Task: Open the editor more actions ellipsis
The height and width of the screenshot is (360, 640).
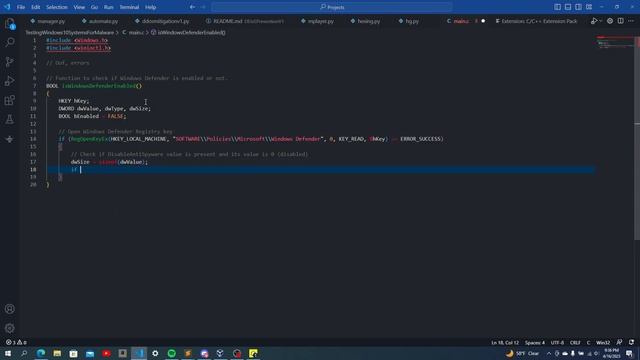Action: click(631, 21)
